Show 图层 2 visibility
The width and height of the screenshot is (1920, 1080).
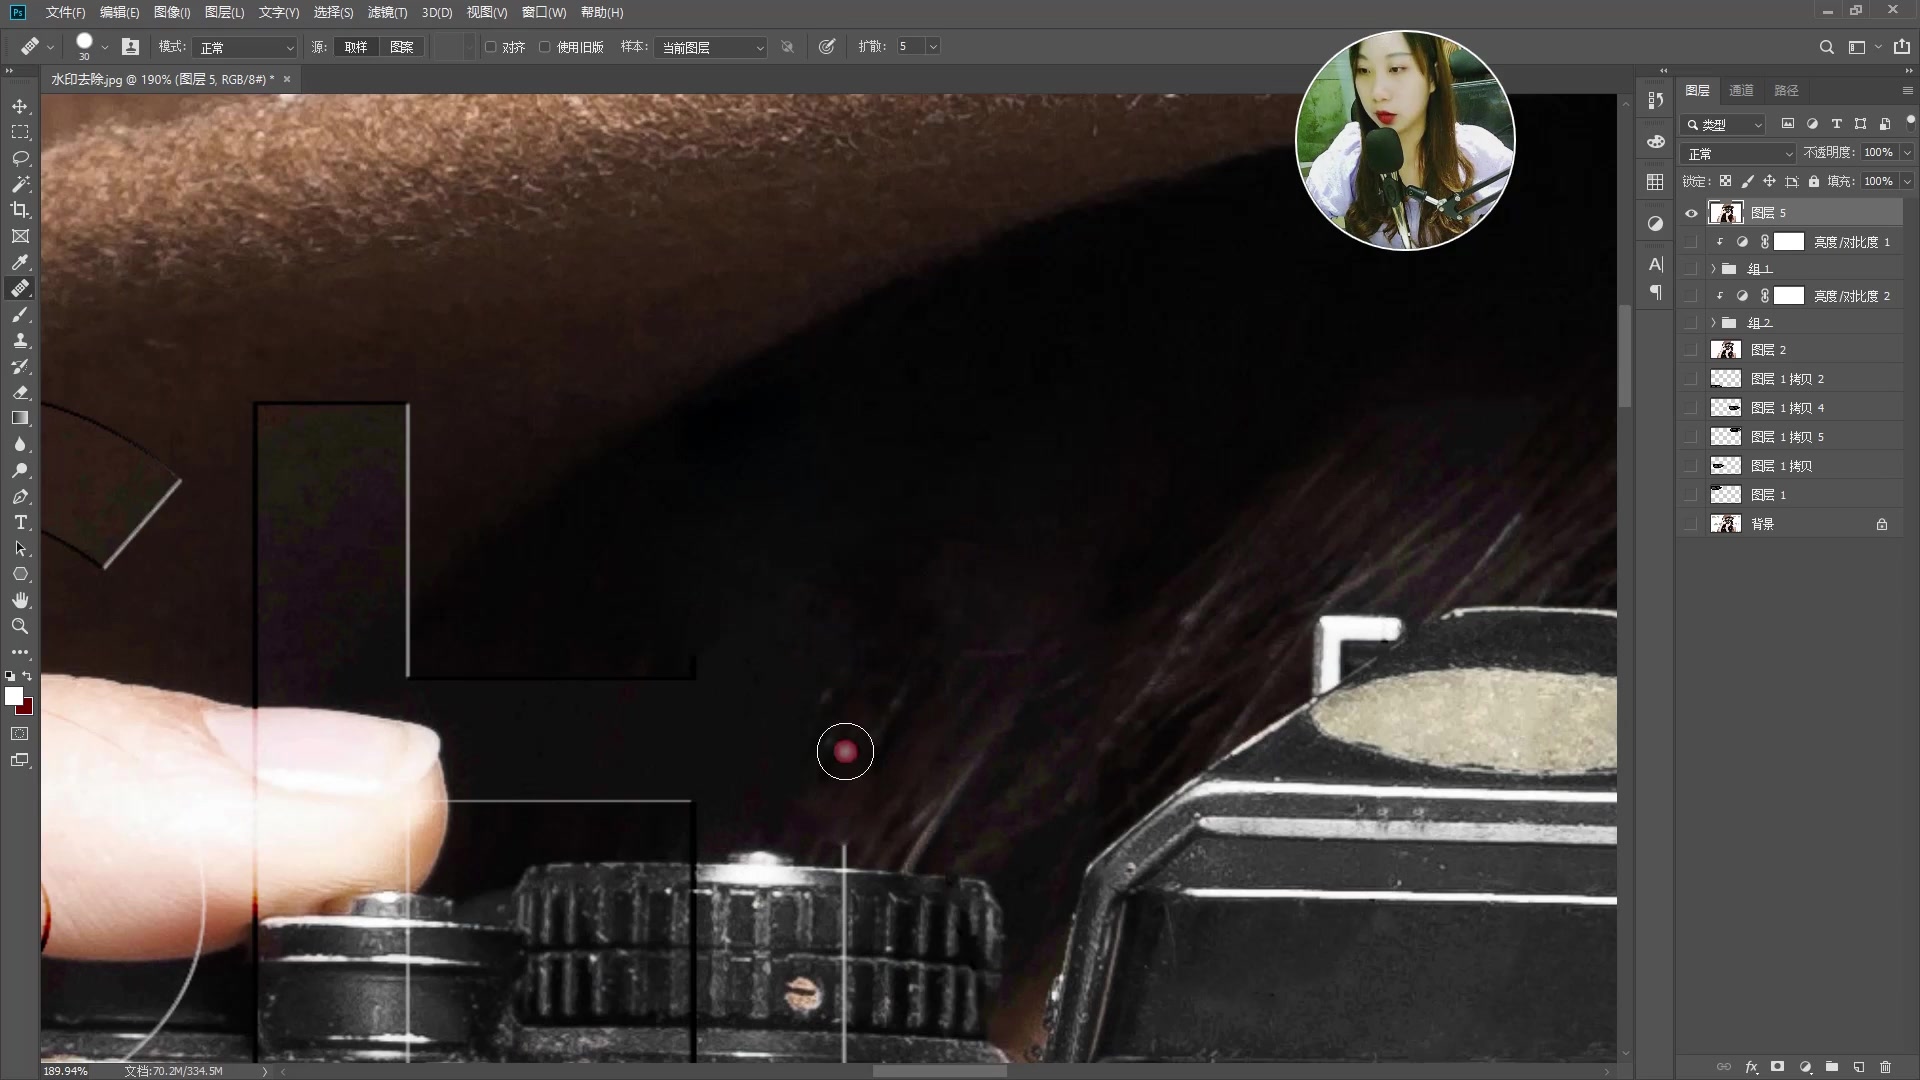click(1691, 350)
